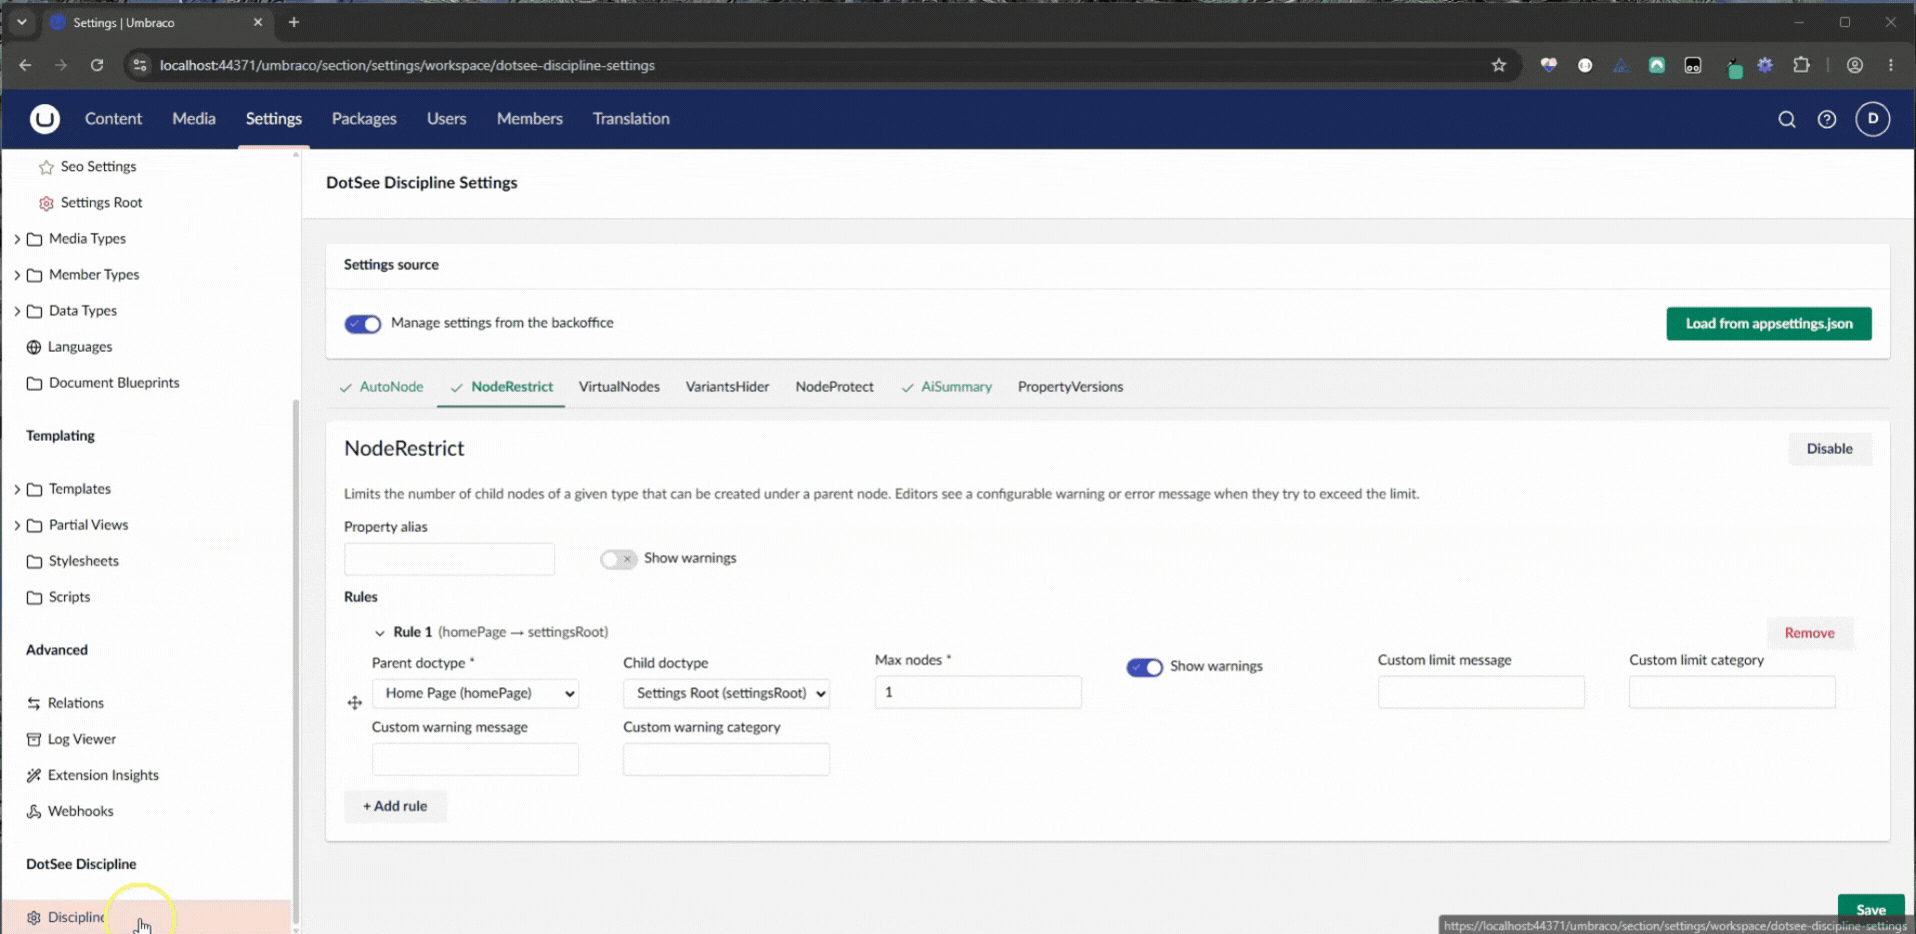Click the Settings Root gear icon
The height and width of the screenshot is (934, 1916).
tap(46, 203)
